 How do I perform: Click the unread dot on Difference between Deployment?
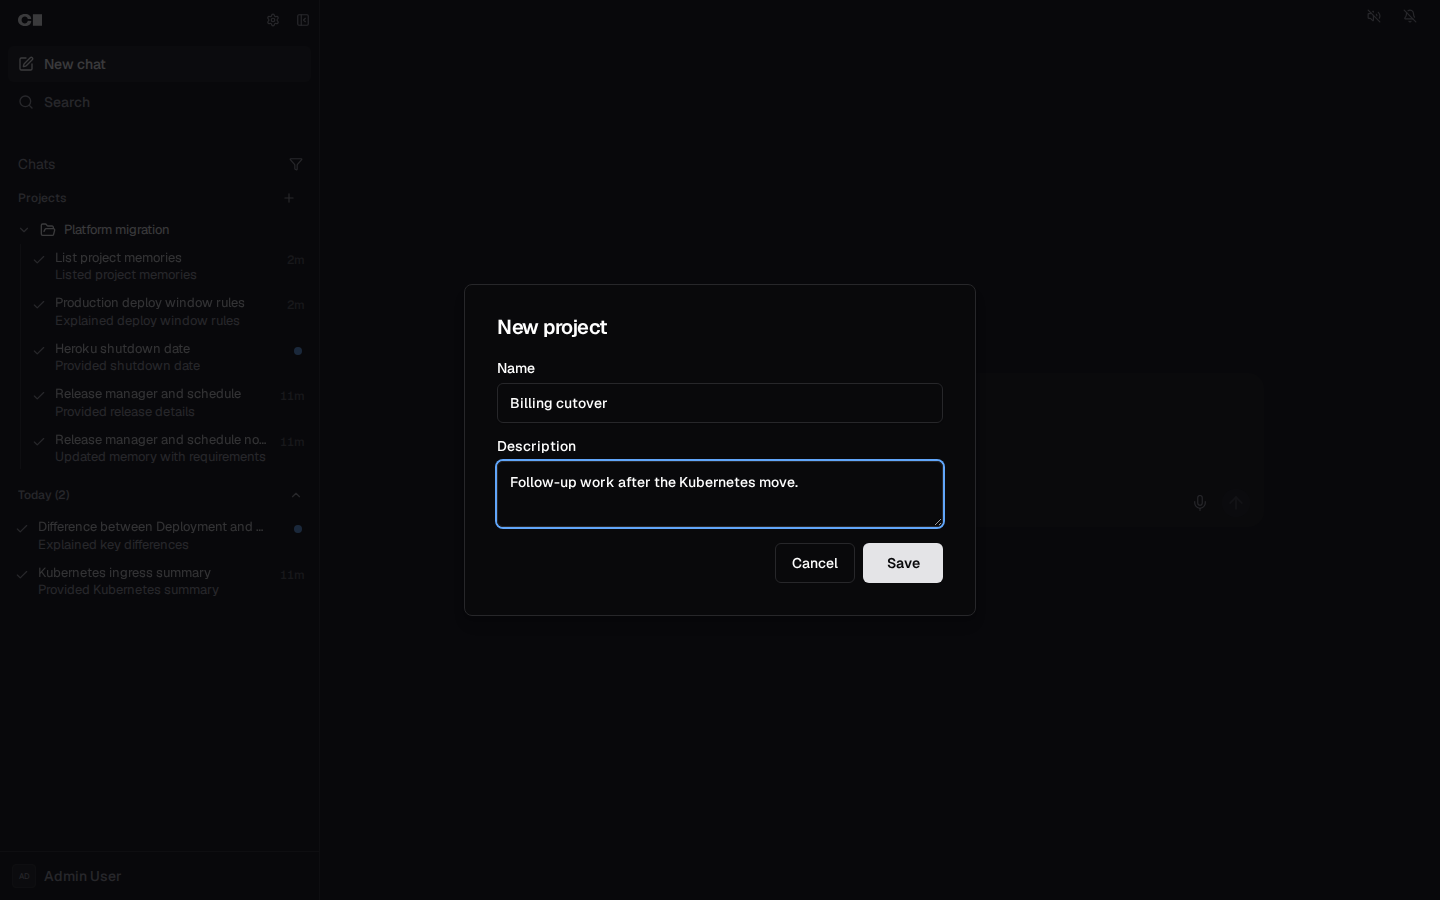pos(298,529)
